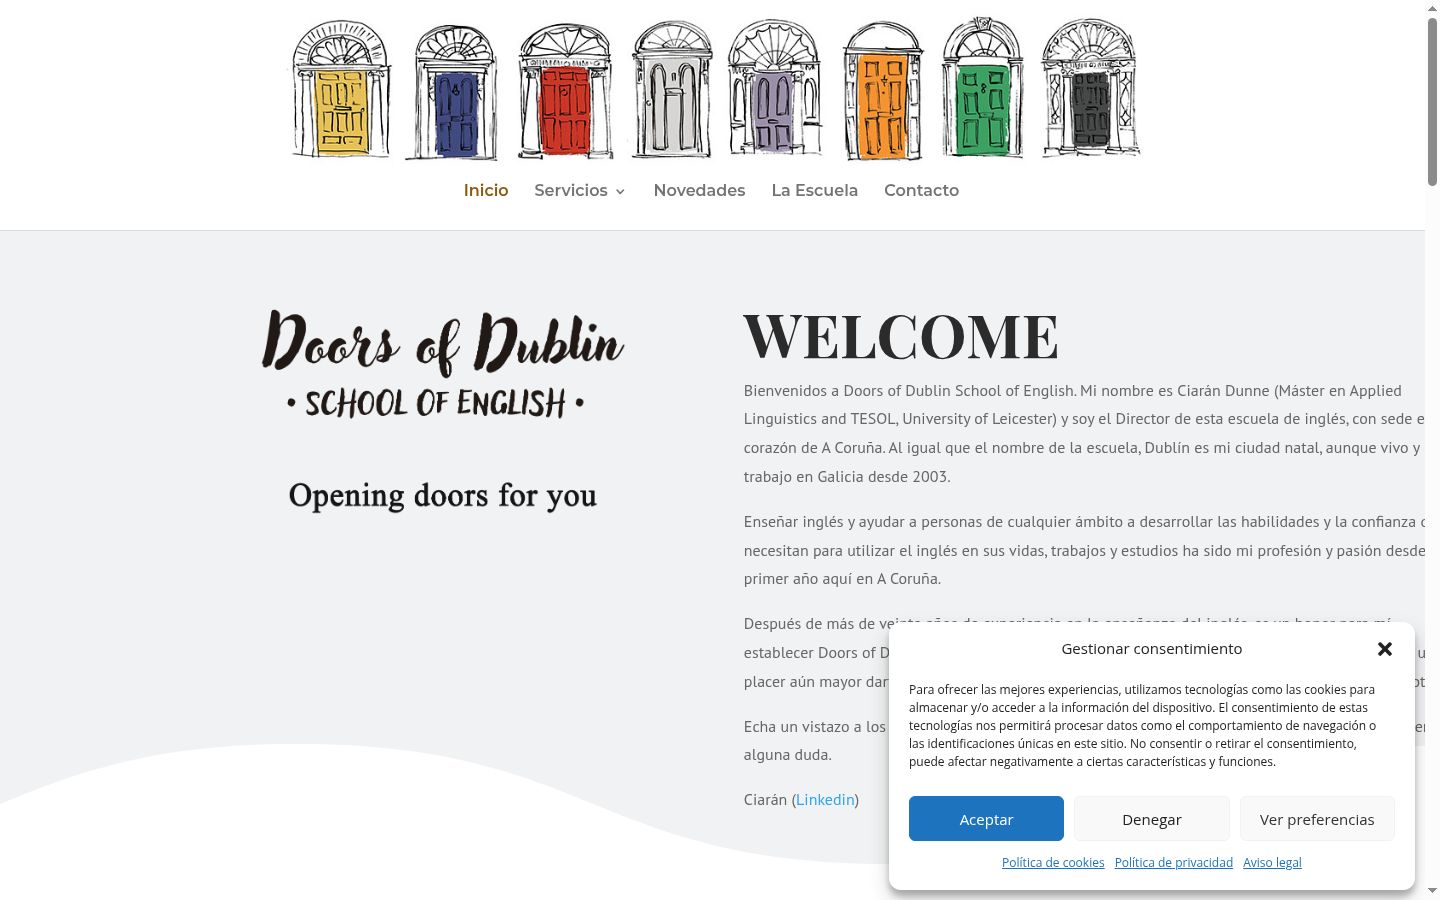
Task: Click the grey door illustration
Action: click(672, 90)
